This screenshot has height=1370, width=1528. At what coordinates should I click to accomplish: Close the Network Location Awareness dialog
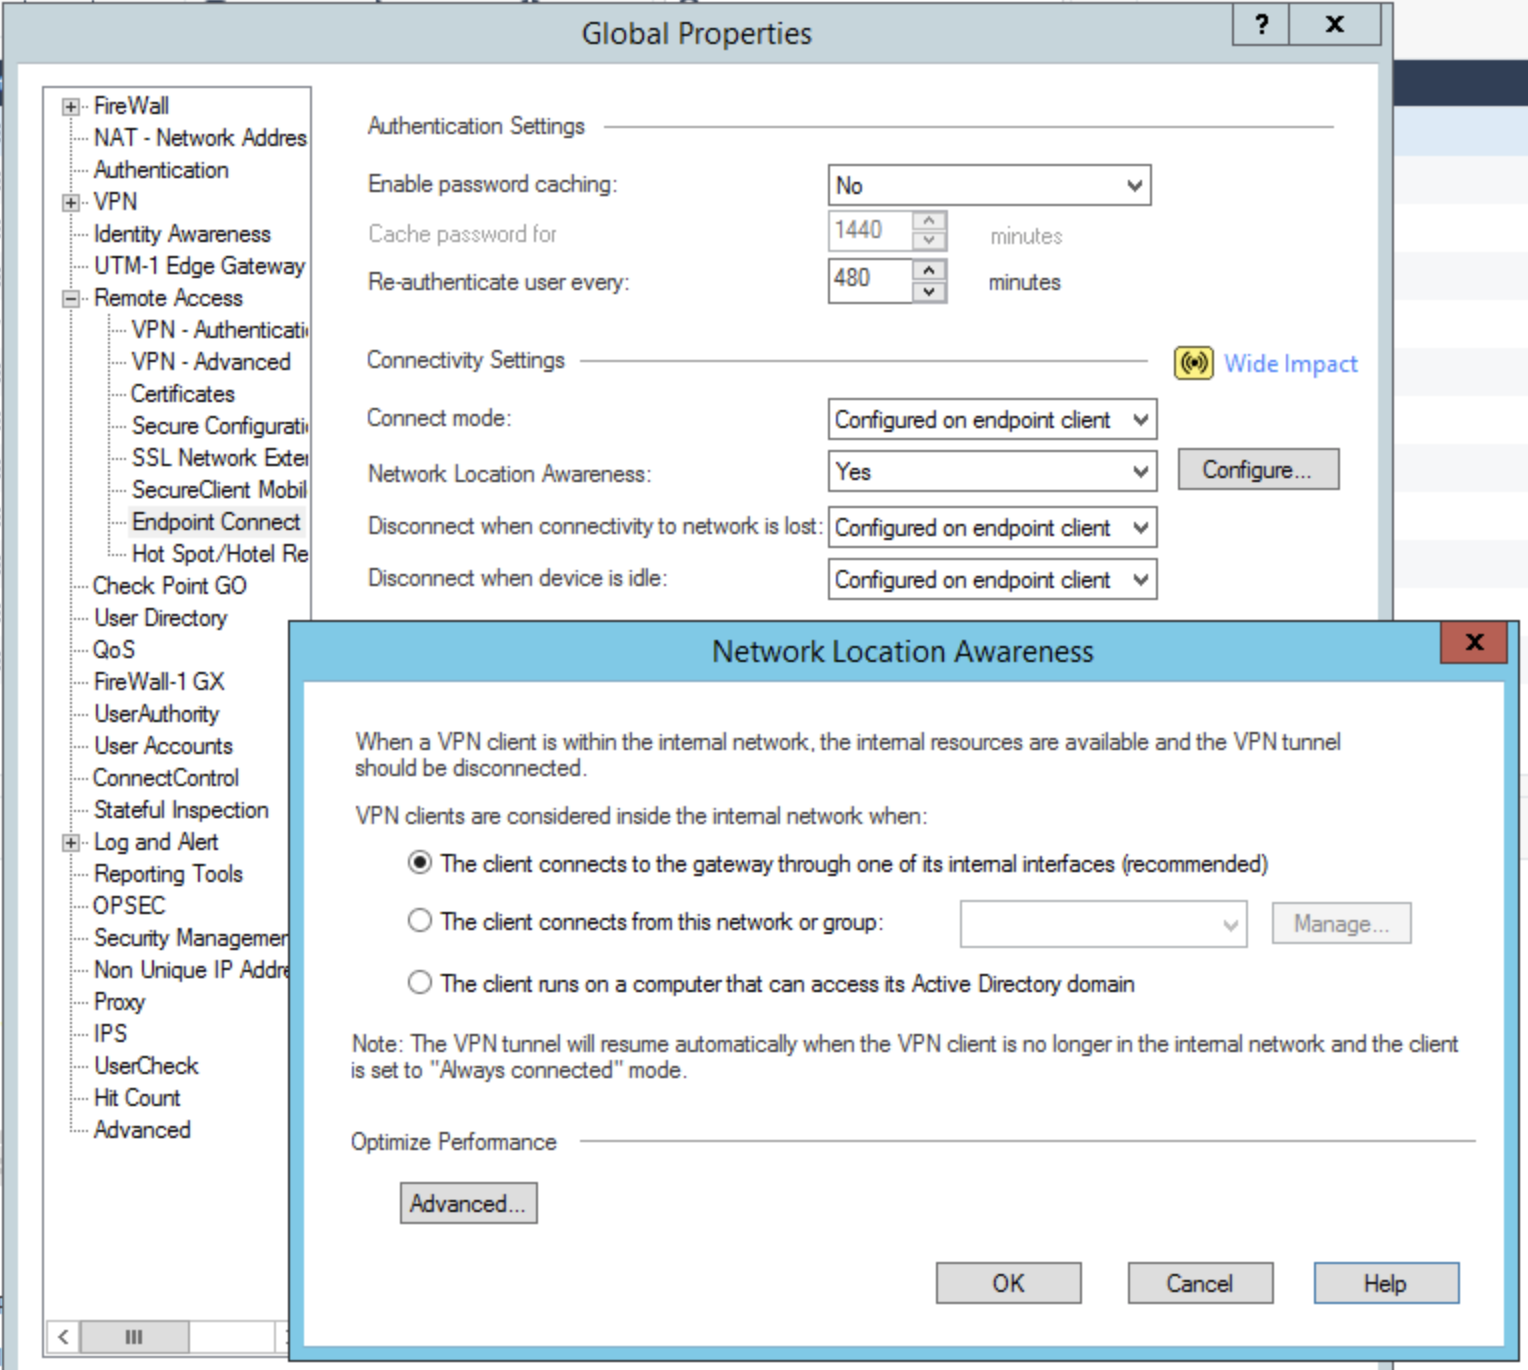coord(1474,642)
